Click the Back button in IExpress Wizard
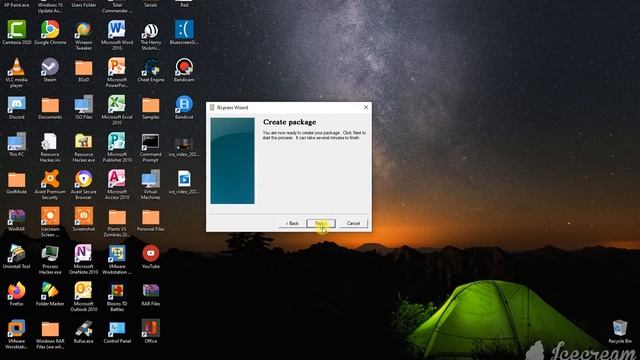Viewport: 640px width, 360px height. click(x=292, y=223)
